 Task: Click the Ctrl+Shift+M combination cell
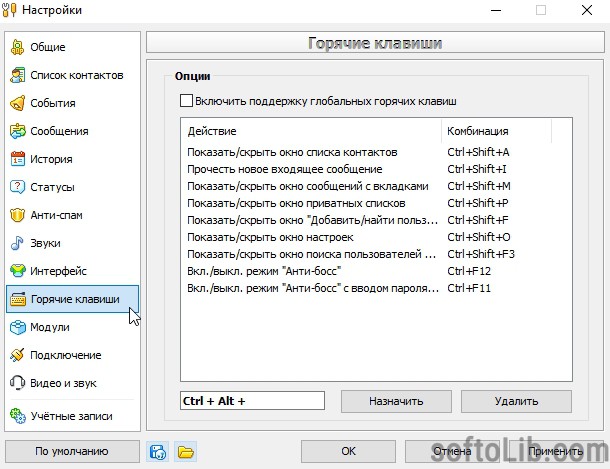pyautogui.click(x=479, y=186)
